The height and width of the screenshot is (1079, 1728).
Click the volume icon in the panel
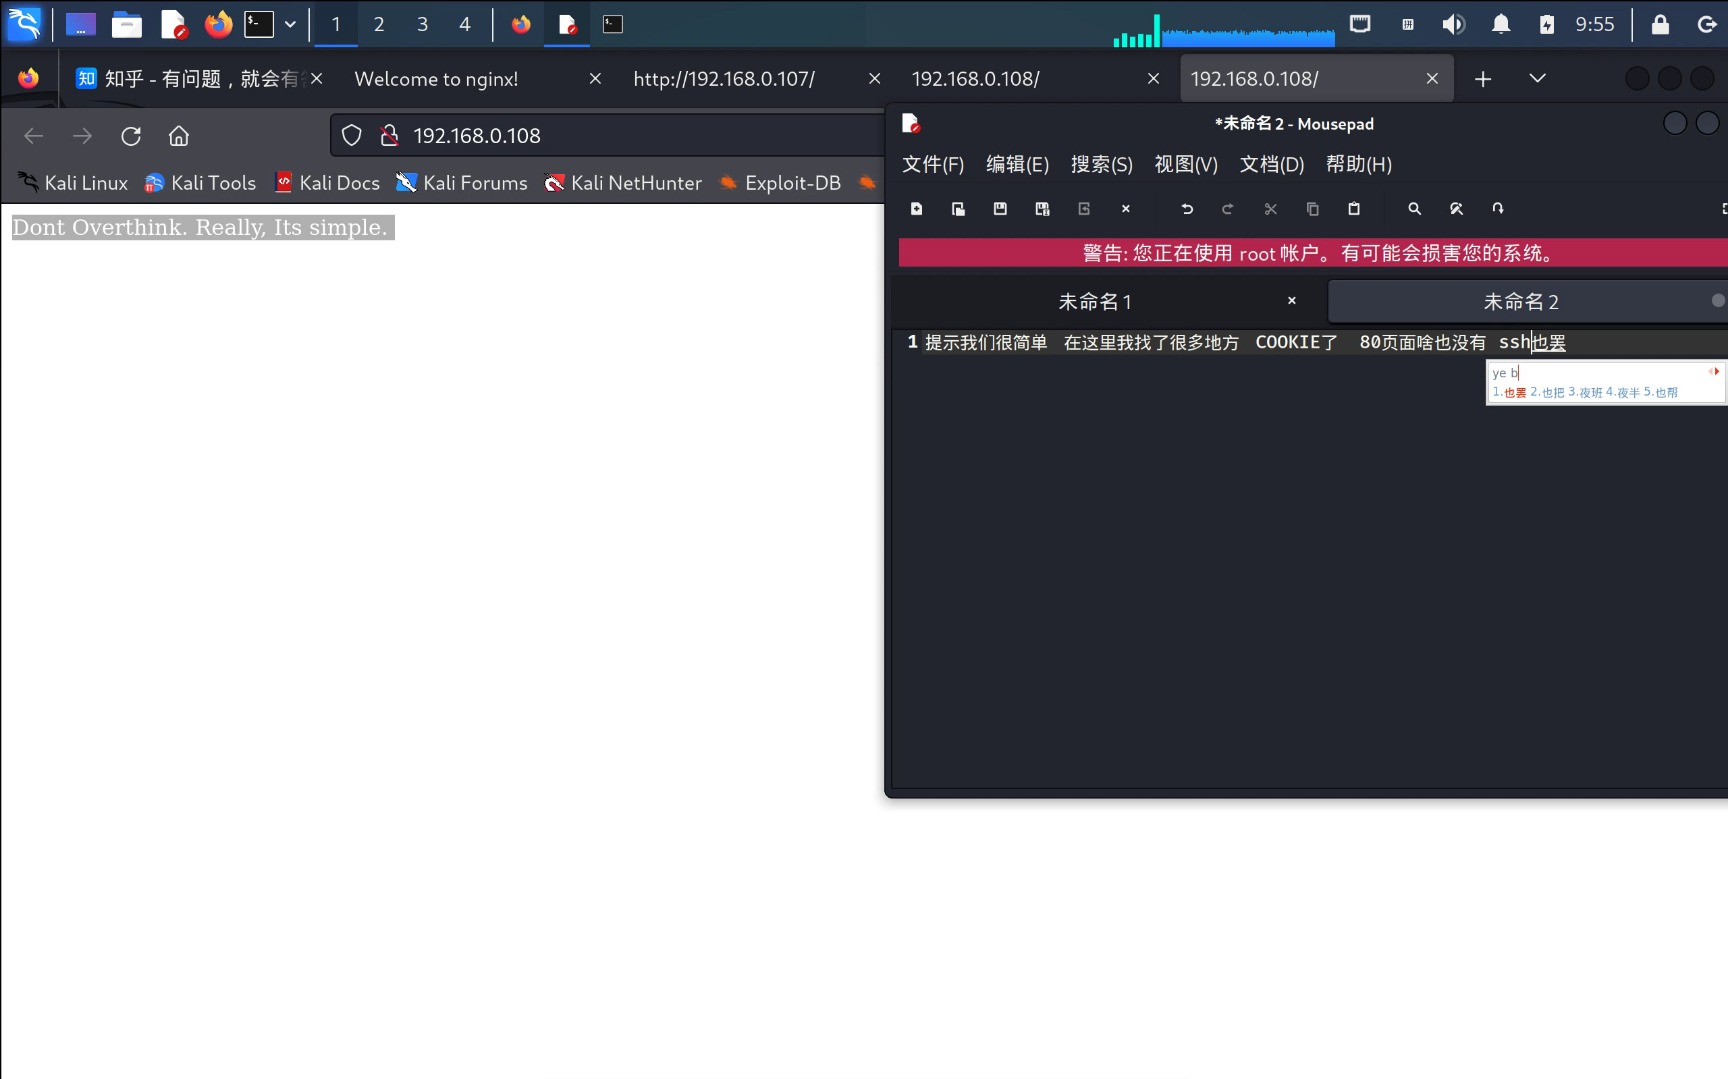pyautogui.click(x=1454, y=24)
